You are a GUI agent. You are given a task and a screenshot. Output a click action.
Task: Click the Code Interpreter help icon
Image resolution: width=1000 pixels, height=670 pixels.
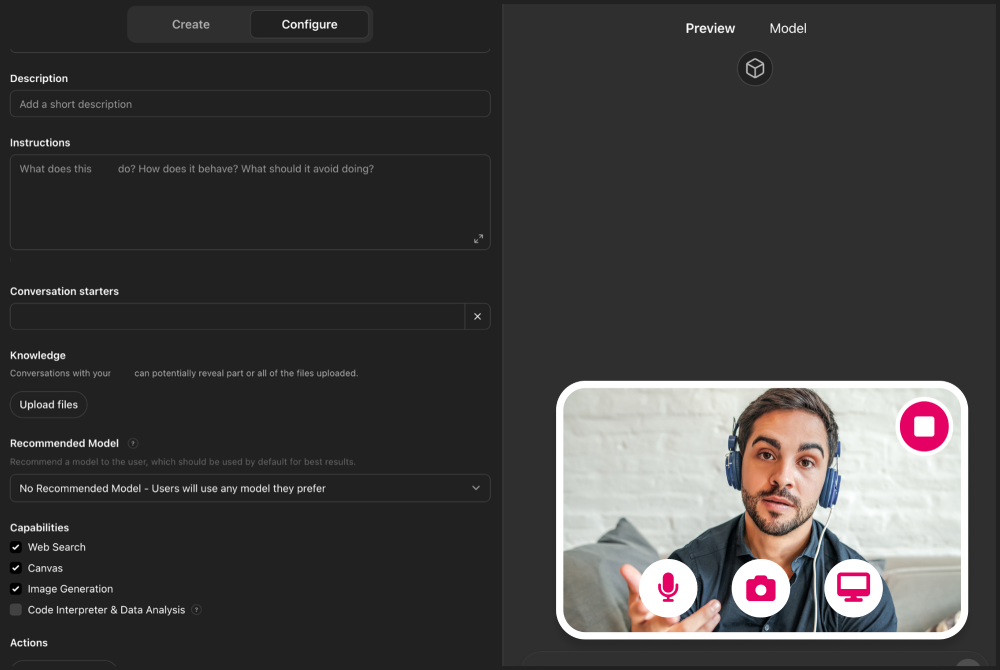click(x=196, y=609)
